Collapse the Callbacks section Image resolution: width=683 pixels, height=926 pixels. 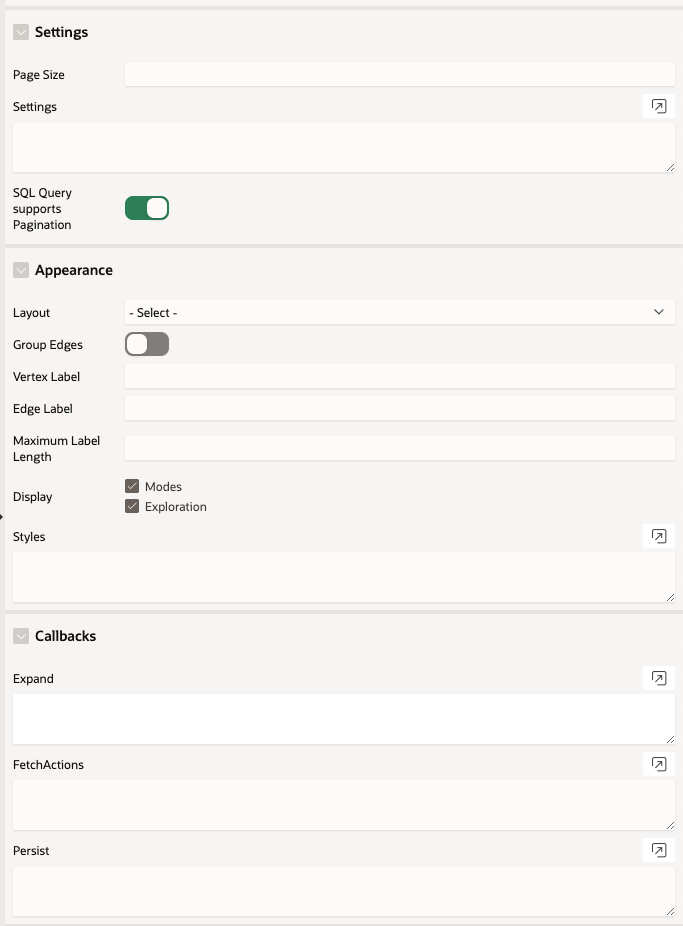pyautogui.click(x=21, y=636)
